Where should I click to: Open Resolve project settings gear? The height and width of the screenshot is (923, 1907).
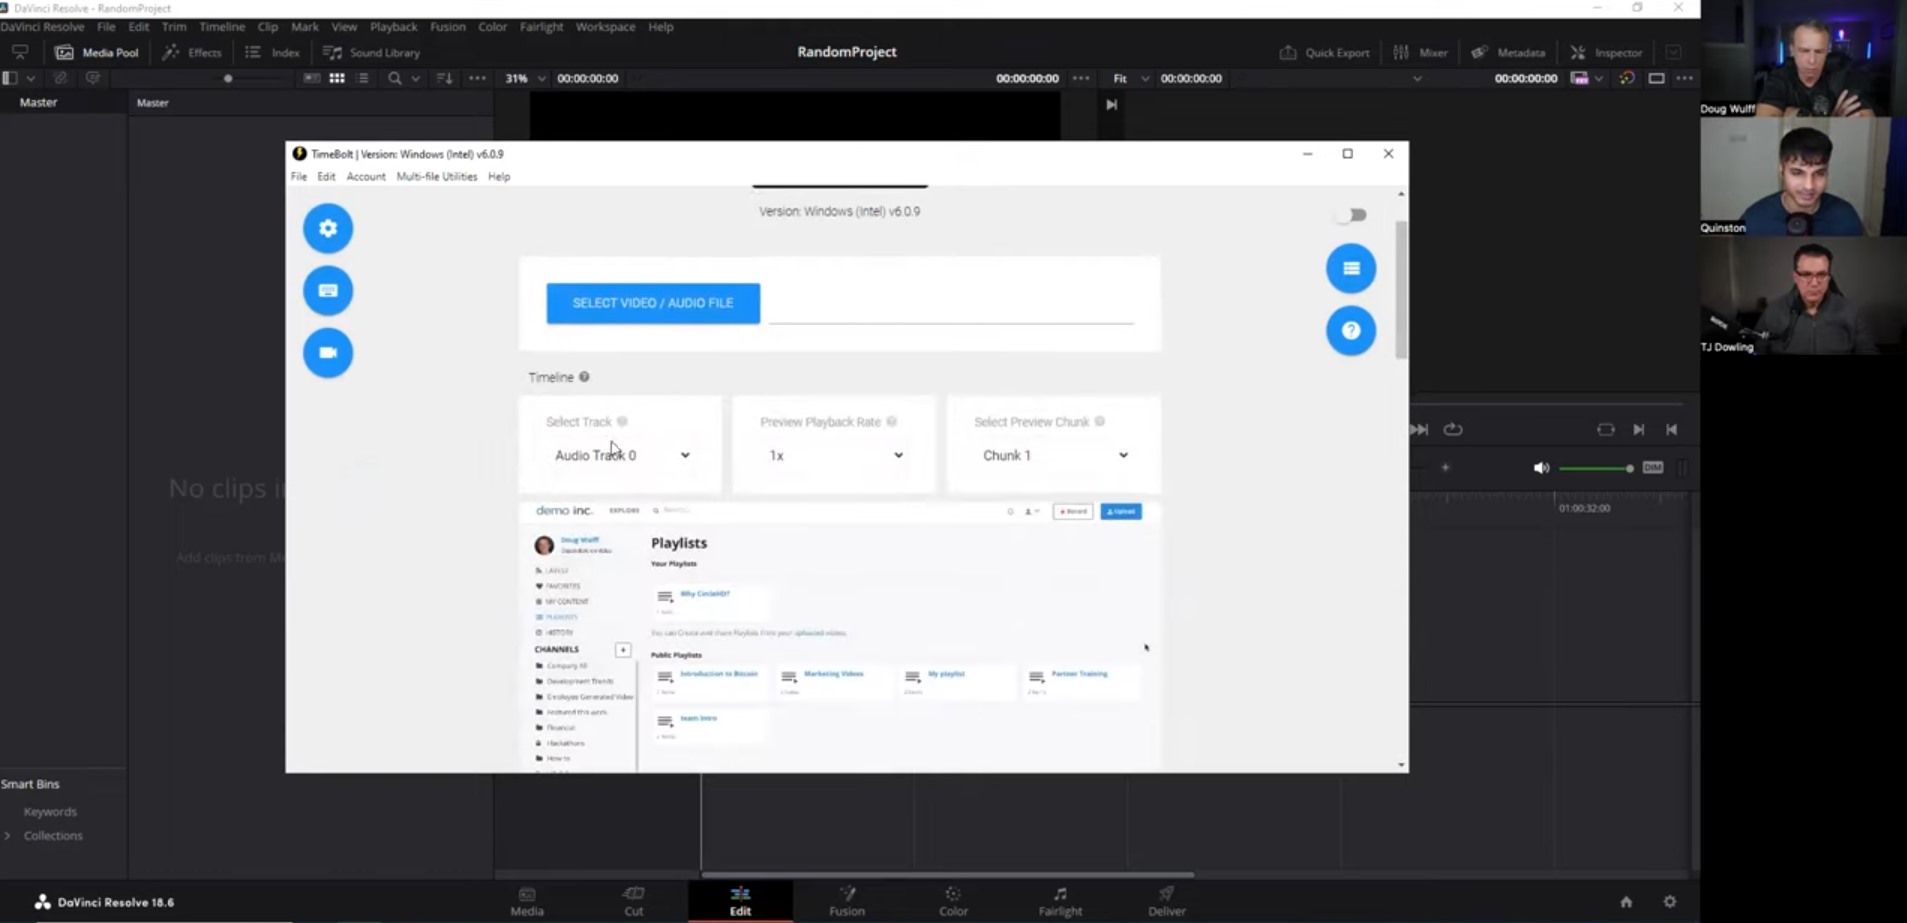1670,902
